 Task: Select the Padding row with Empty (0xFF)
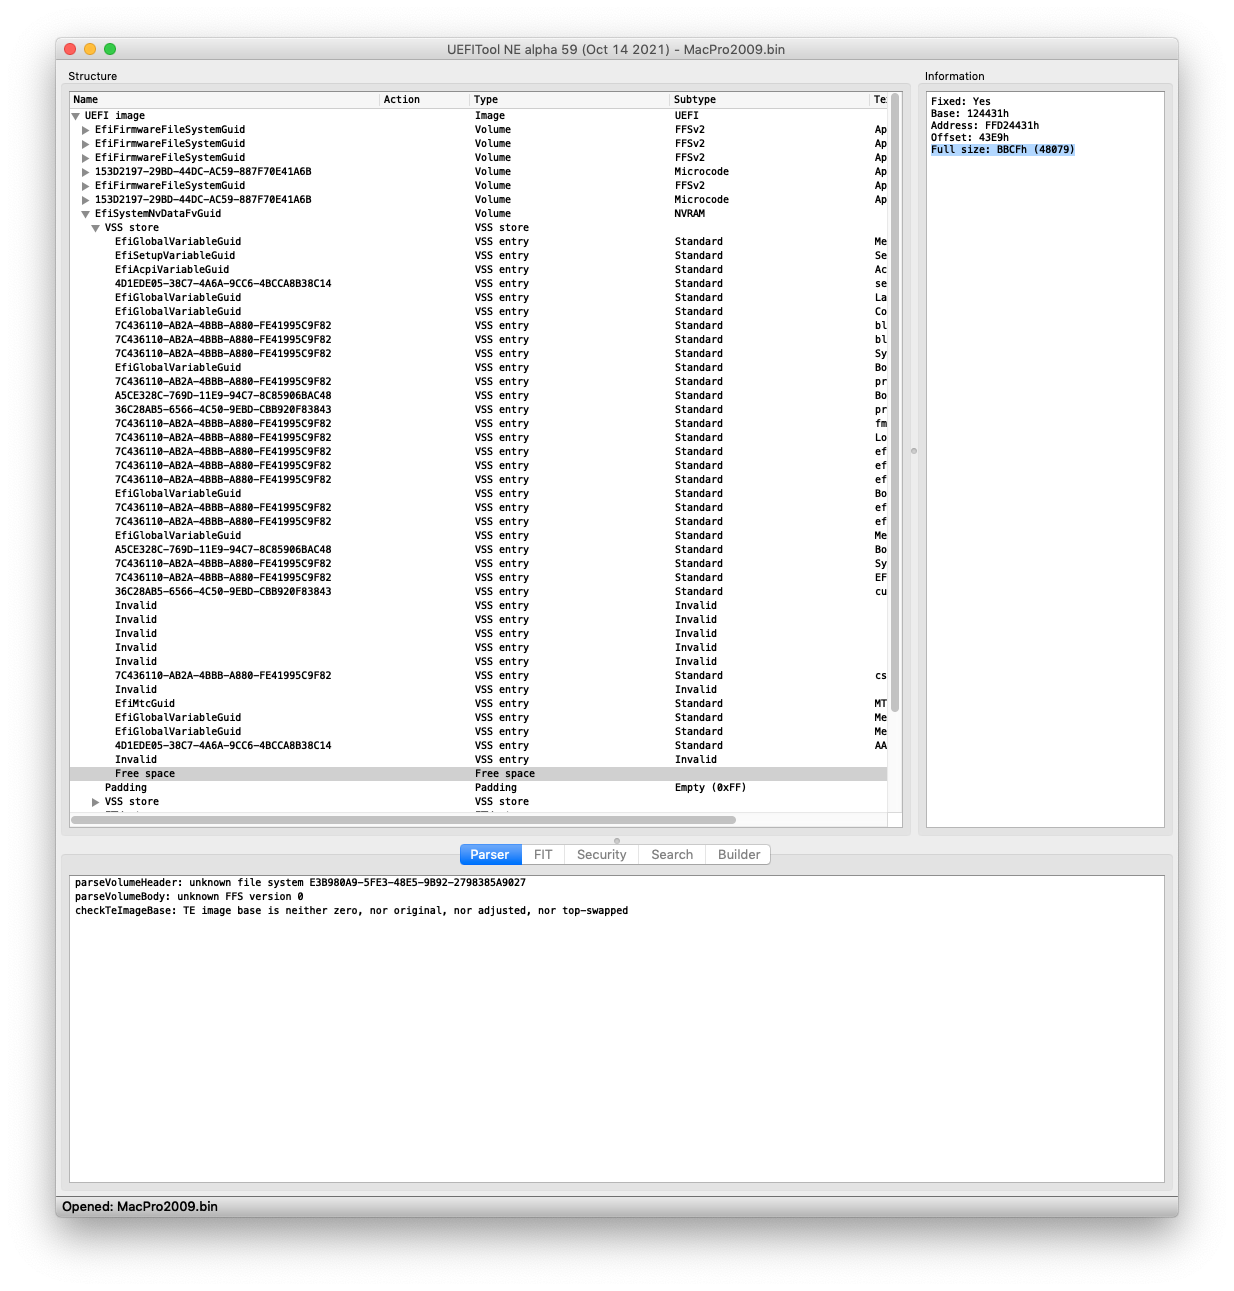478,788
